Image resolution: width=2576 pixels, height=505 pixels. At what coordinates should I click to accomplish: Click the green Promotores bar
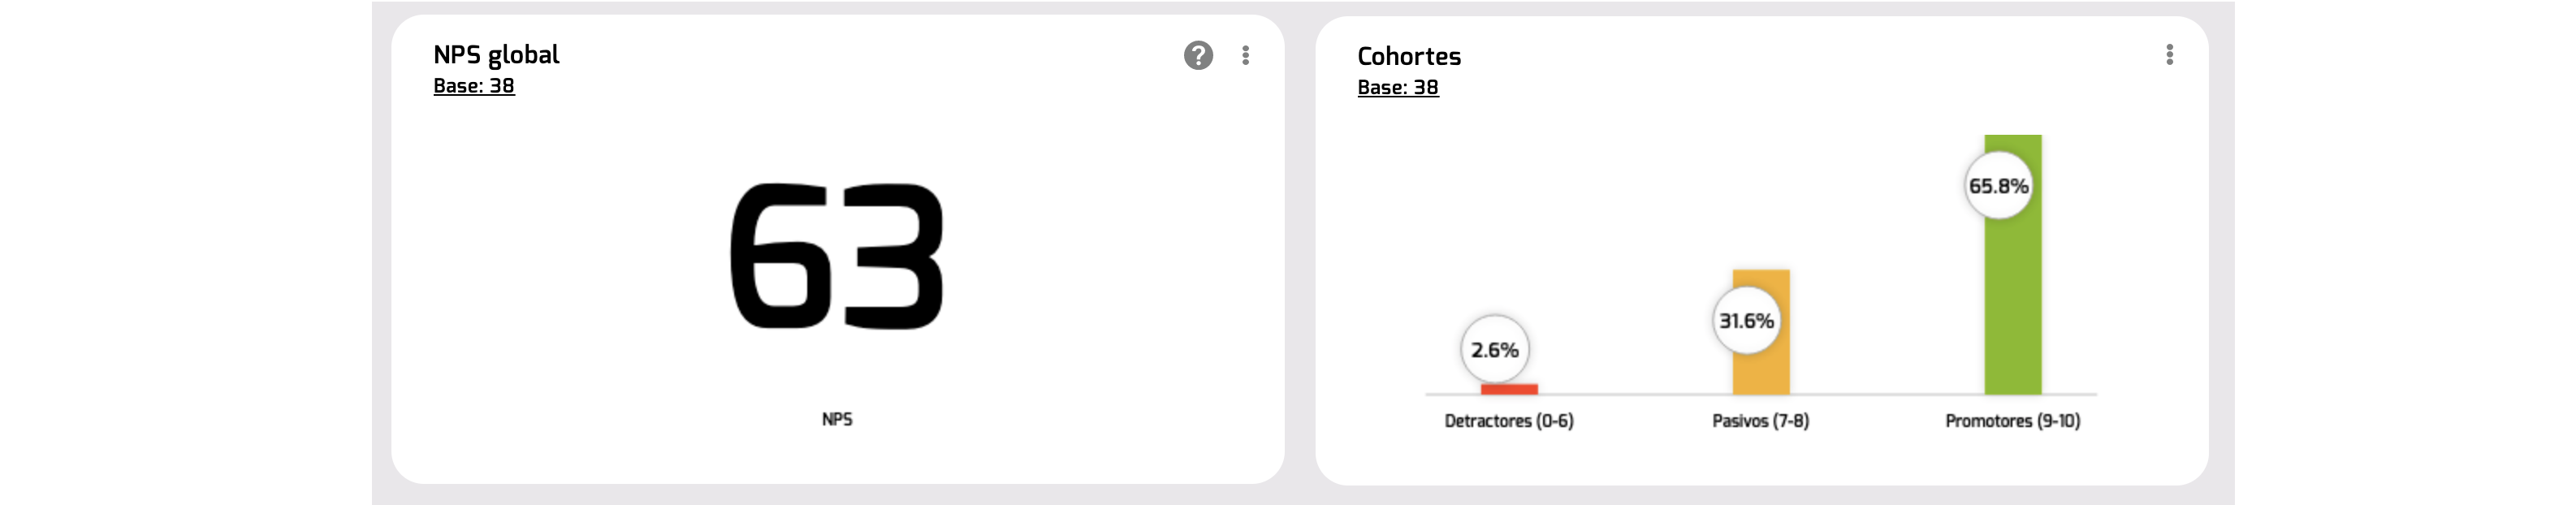pyautogui.click(x=2013, y=300)
